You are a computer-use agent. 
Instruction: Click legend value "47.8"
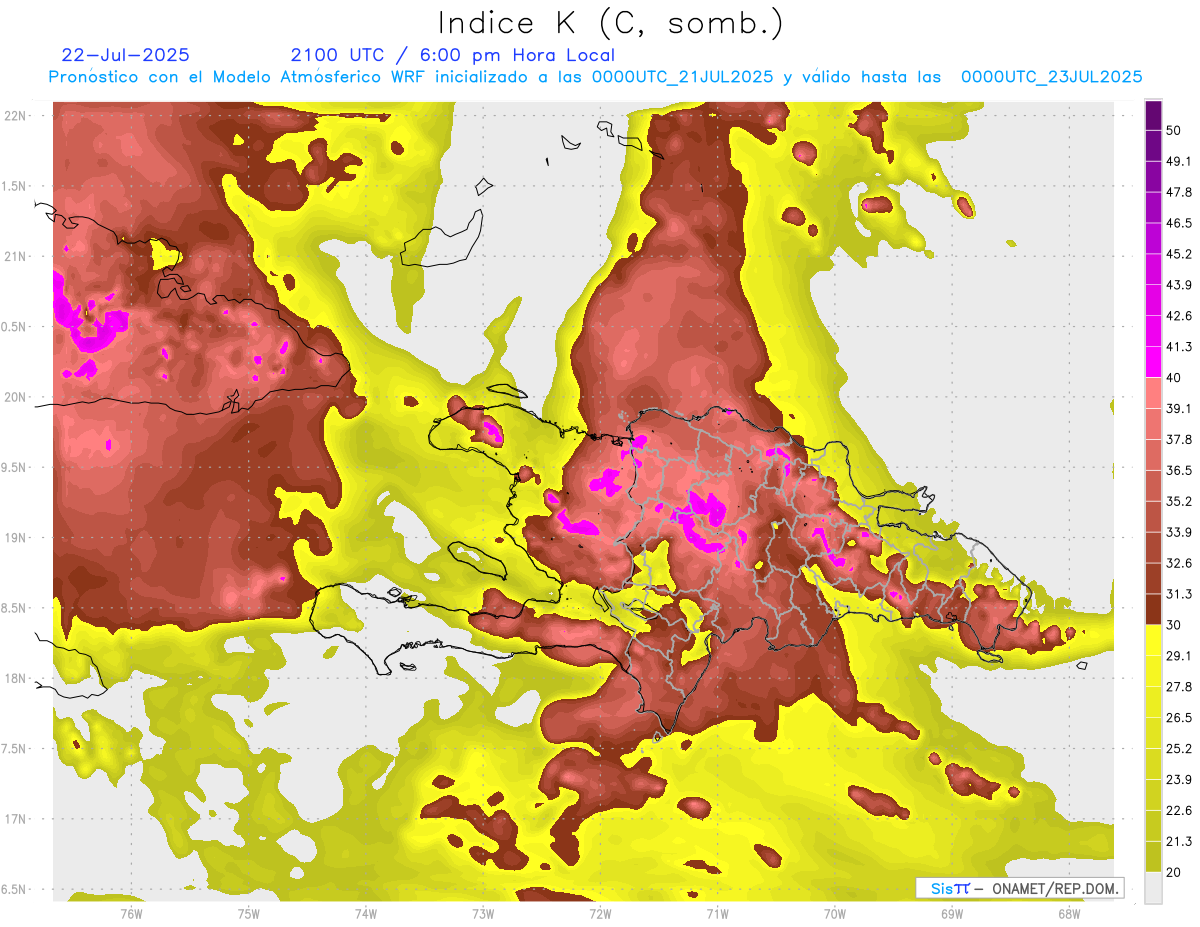pyautogui.click(x=1178, y=192)
